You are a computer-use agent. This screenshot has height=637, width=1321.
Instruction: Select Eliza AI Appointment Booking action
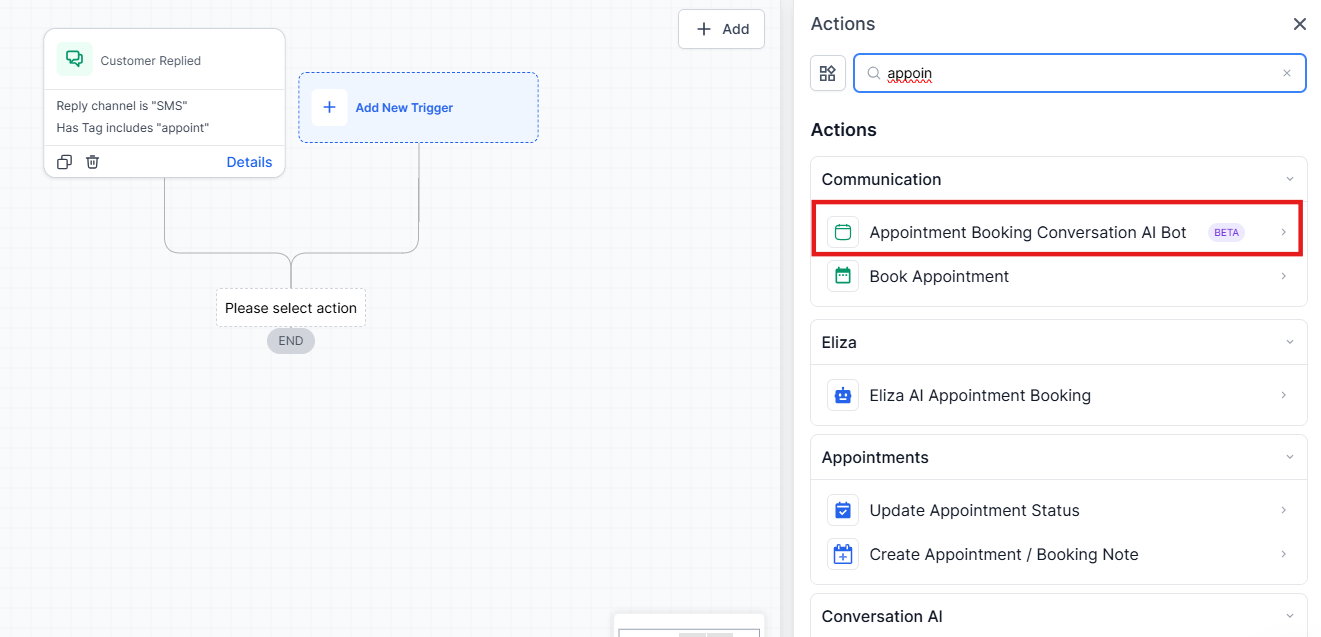(x=979, y=395)
